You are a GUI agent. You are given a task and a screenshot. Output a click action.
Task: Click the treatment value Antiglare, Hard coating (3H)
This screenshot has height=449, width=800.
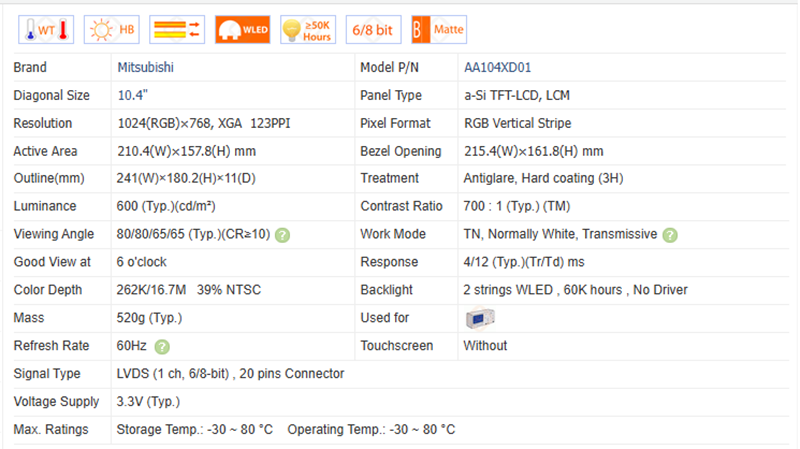tap(543, 178)
